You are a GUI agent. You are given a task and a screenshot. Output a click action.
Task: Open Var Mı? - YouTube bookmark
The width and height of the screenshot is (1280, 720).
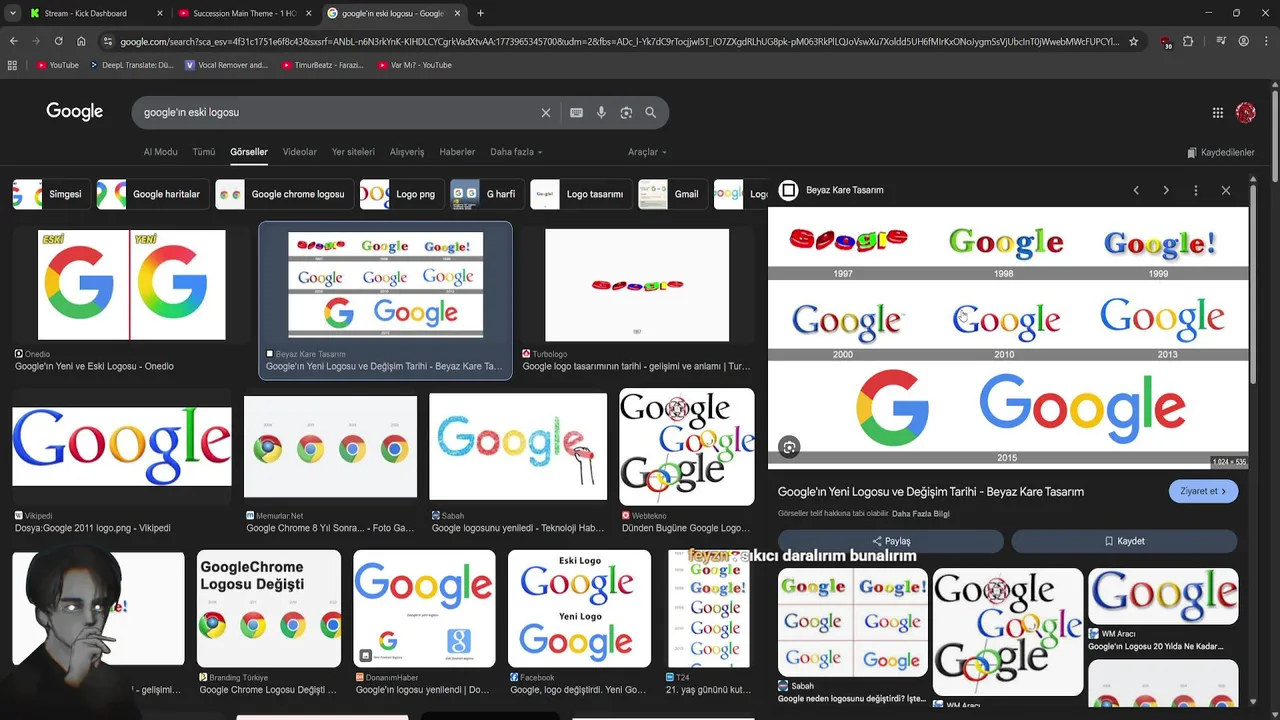pyautogui.click(x=415, y=65)
